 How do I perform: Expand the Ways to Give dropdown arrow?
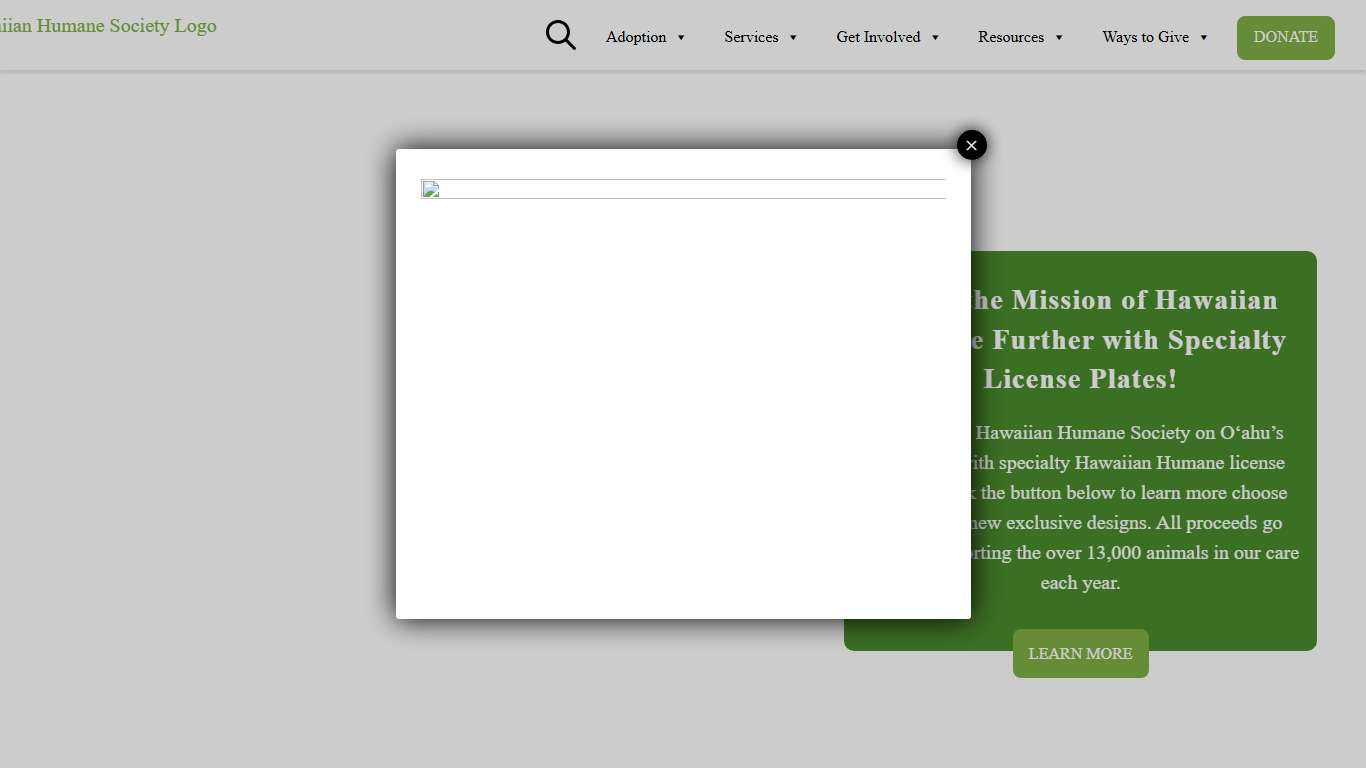tap(1204, 38)
